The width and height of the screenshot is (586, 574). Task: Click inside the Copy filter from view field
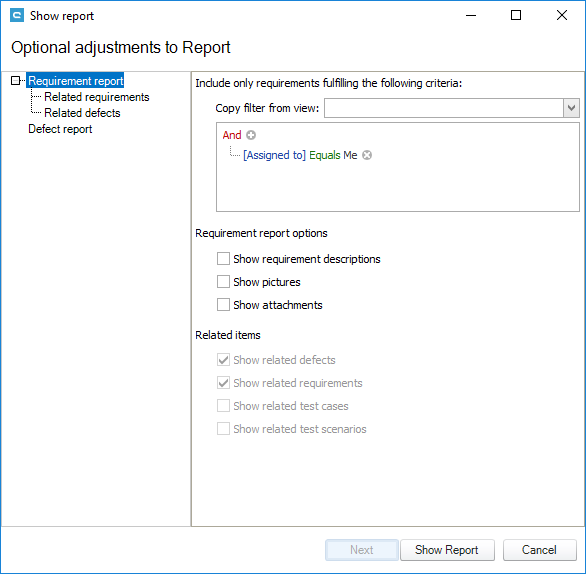444,108
